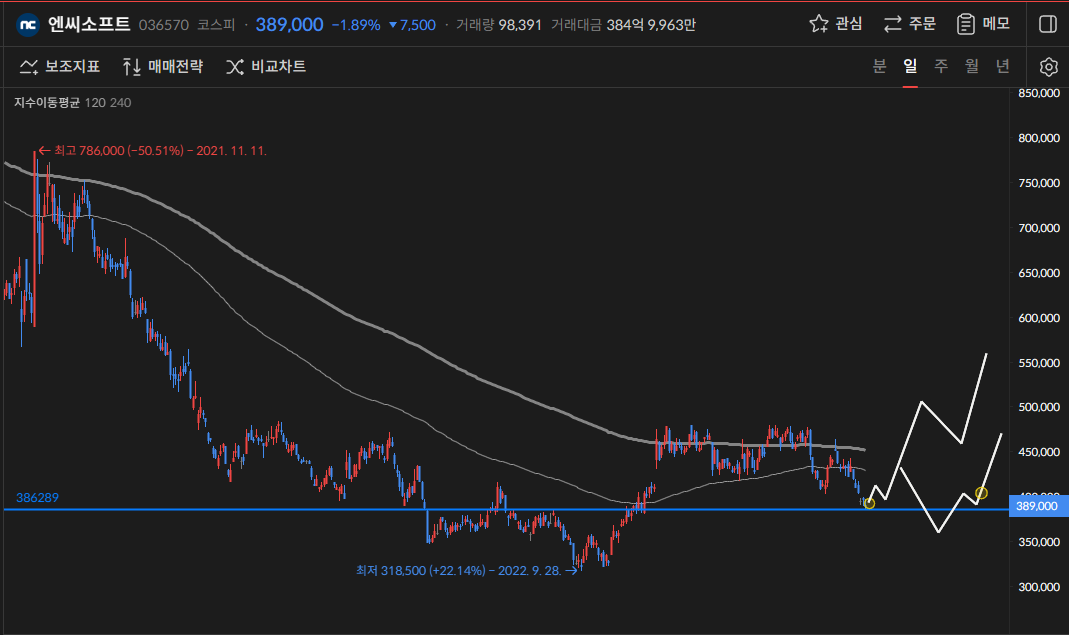Open 비교차트 comparison chart
1069x635 pixels.
tap(266, 67)
